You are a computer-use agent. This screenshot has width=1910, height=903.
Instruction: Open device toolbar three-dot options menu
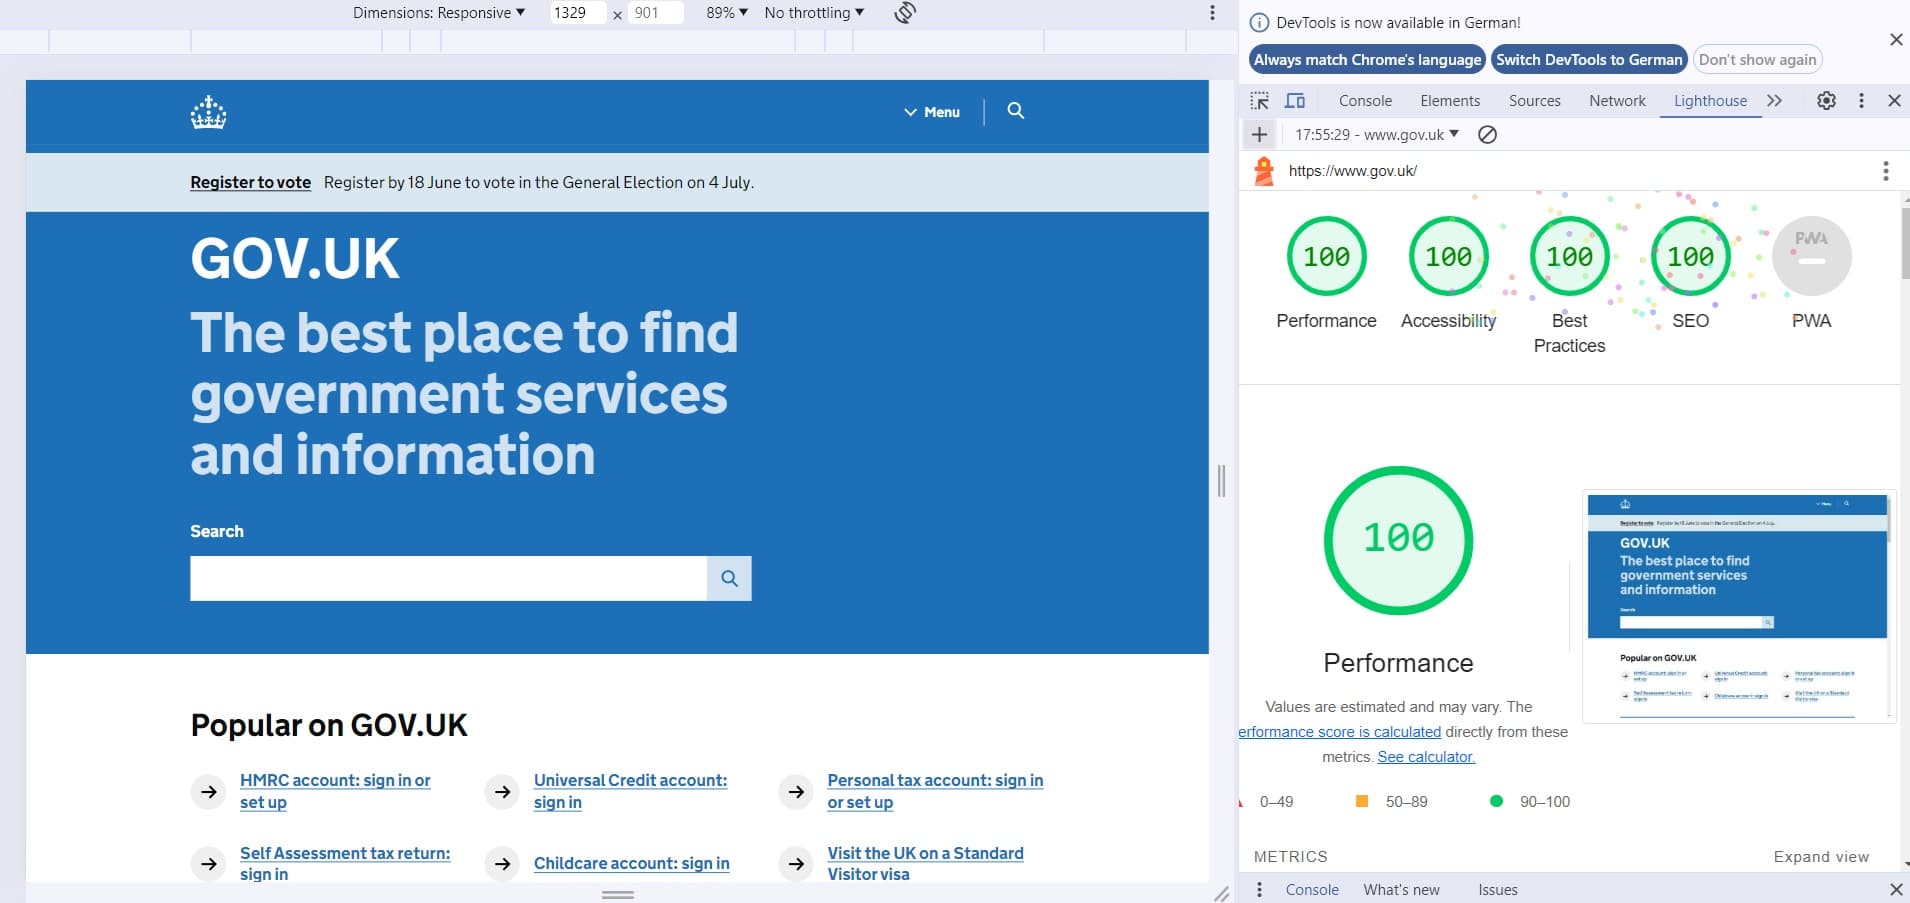(x=1212, y=13)
